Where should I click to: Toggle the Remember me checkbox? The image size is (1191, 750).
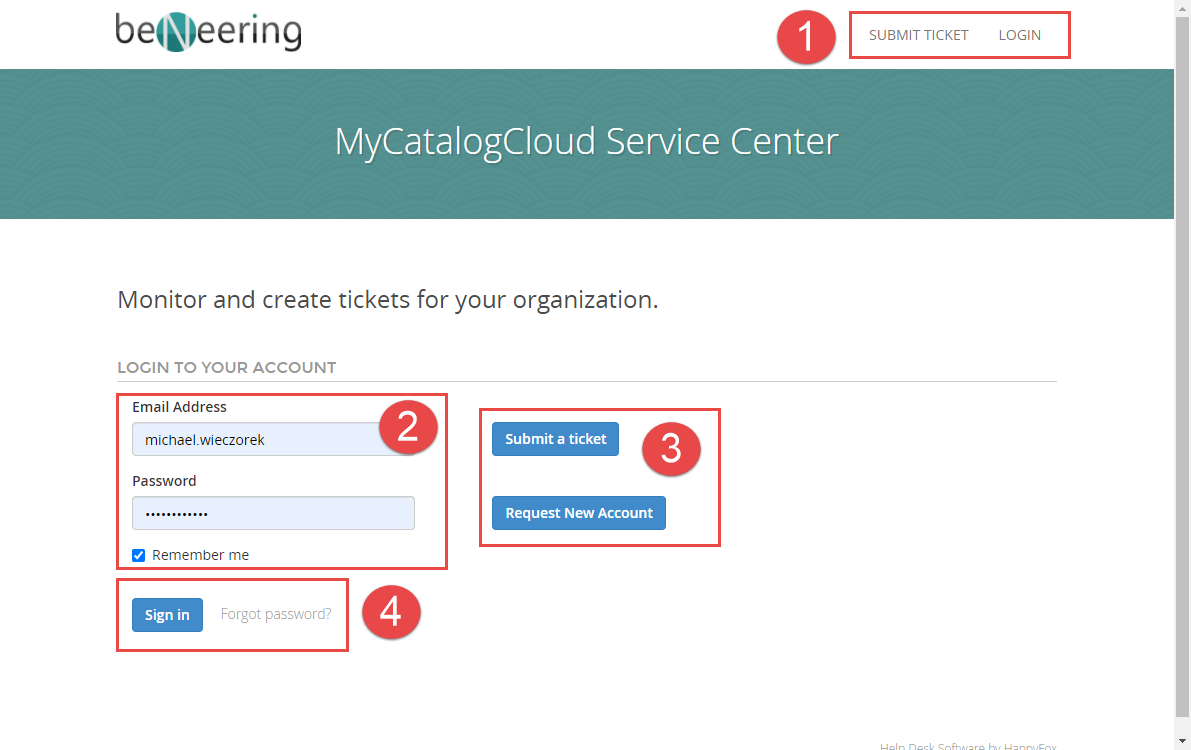tap(138, 555)
